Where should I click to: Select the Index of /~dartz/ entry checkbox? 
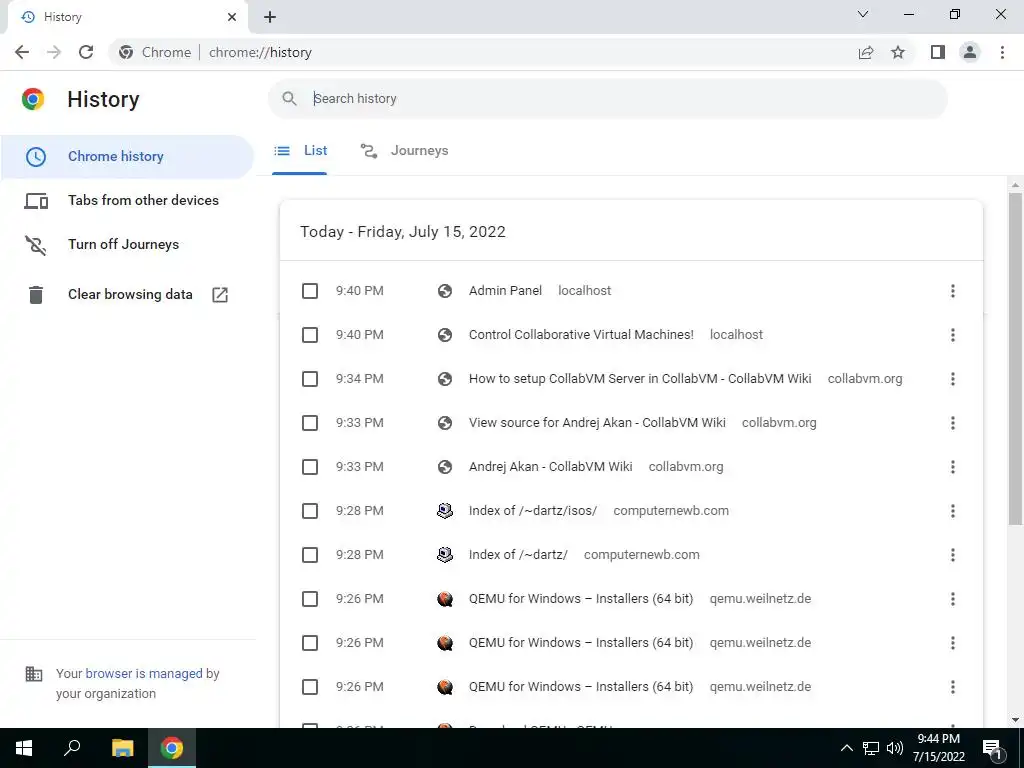tap(310, 555)
